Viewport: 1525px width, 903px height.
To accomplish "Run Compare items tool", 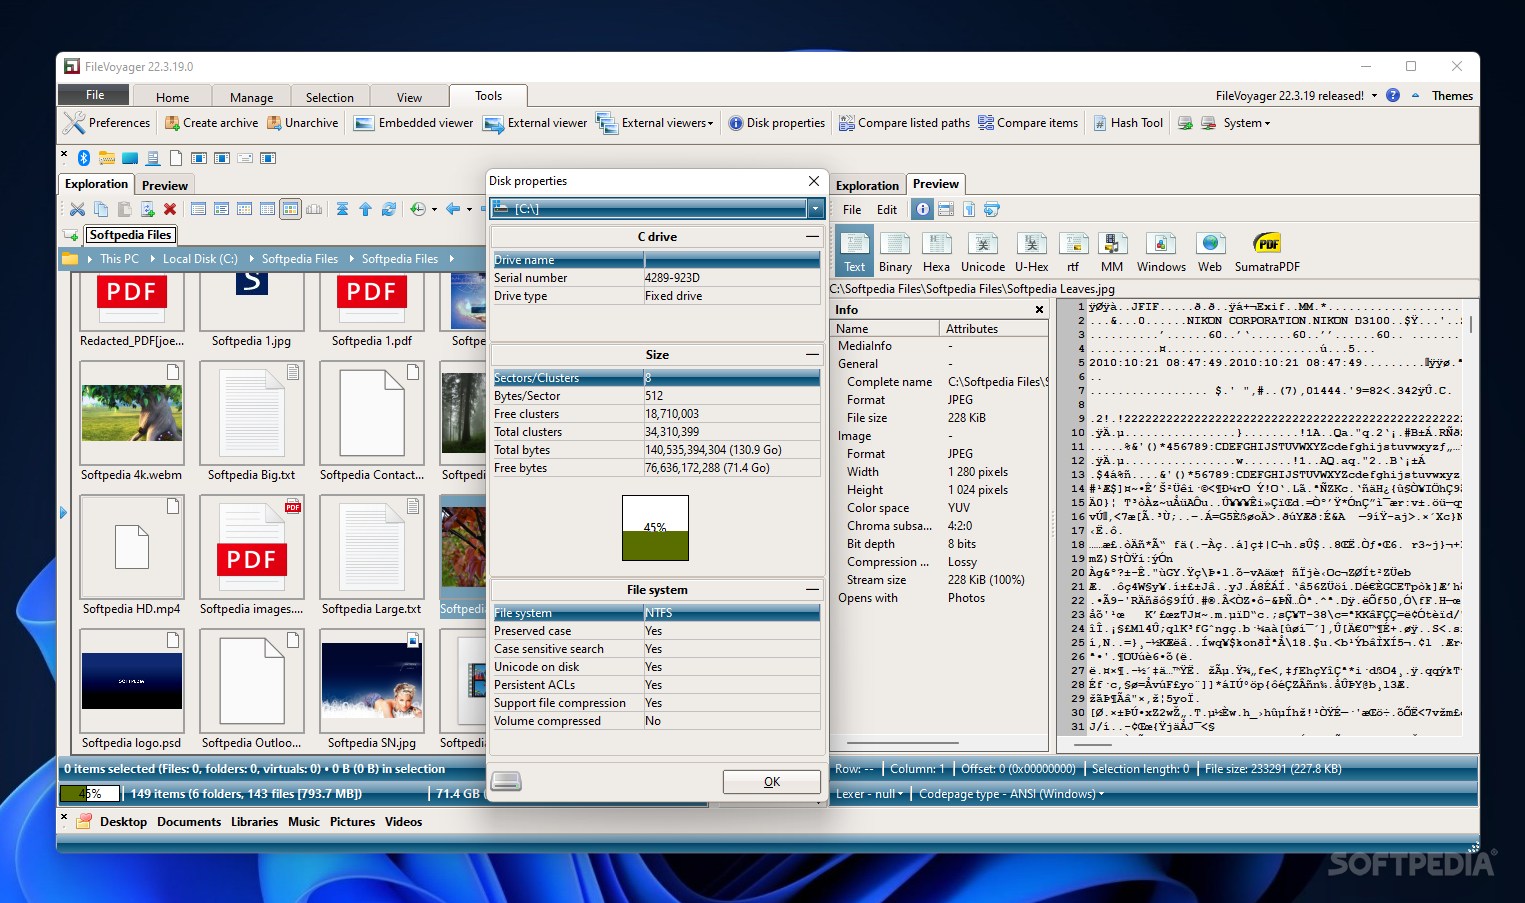I will (x=1028, y=123).
